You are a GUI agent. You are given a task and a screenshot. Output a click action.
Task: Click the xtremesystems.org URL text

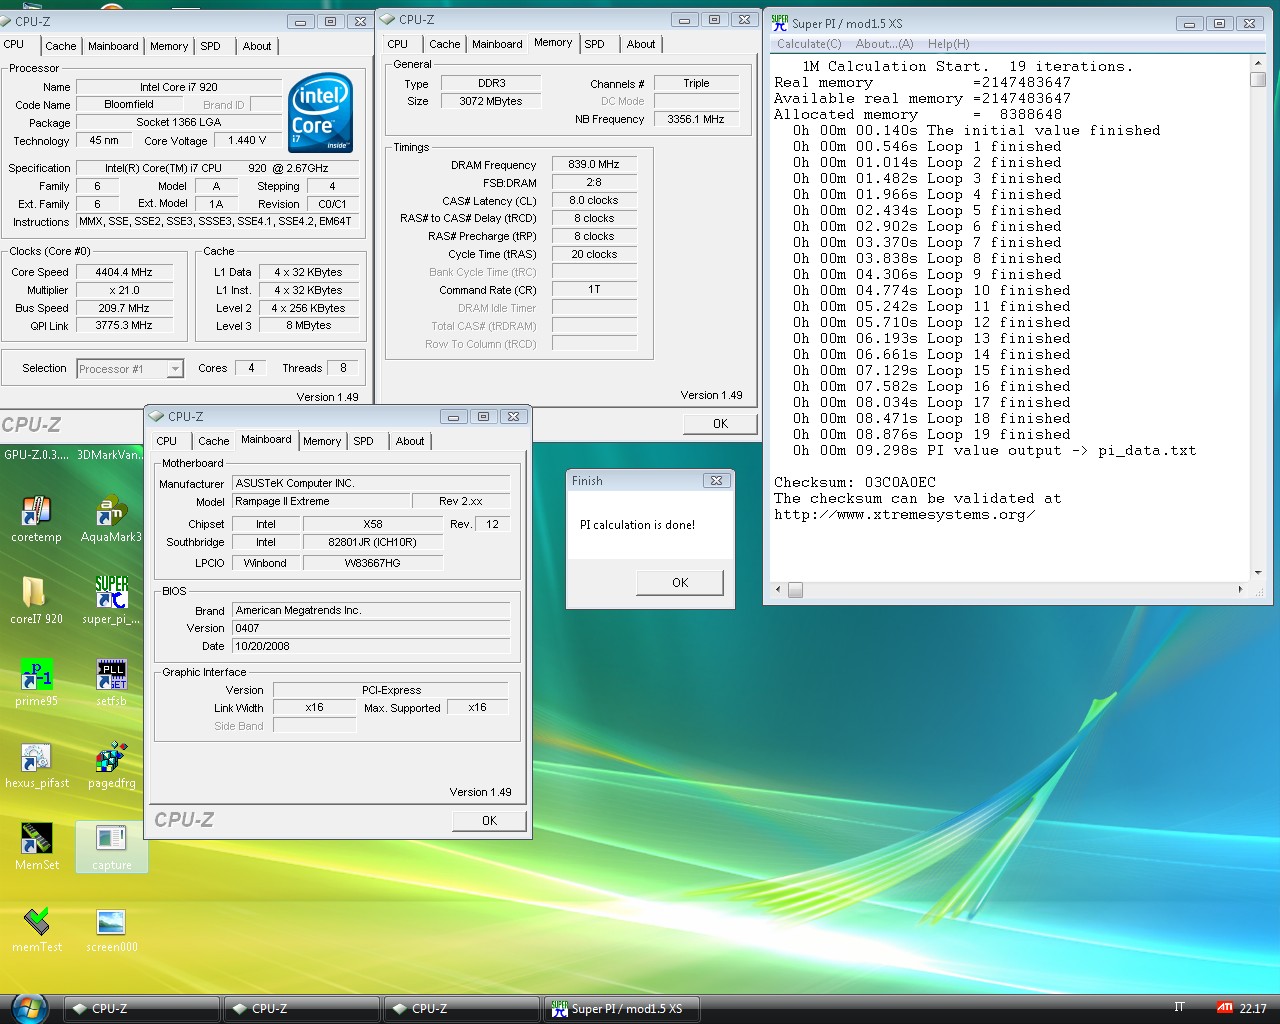(x=904, y=515)
